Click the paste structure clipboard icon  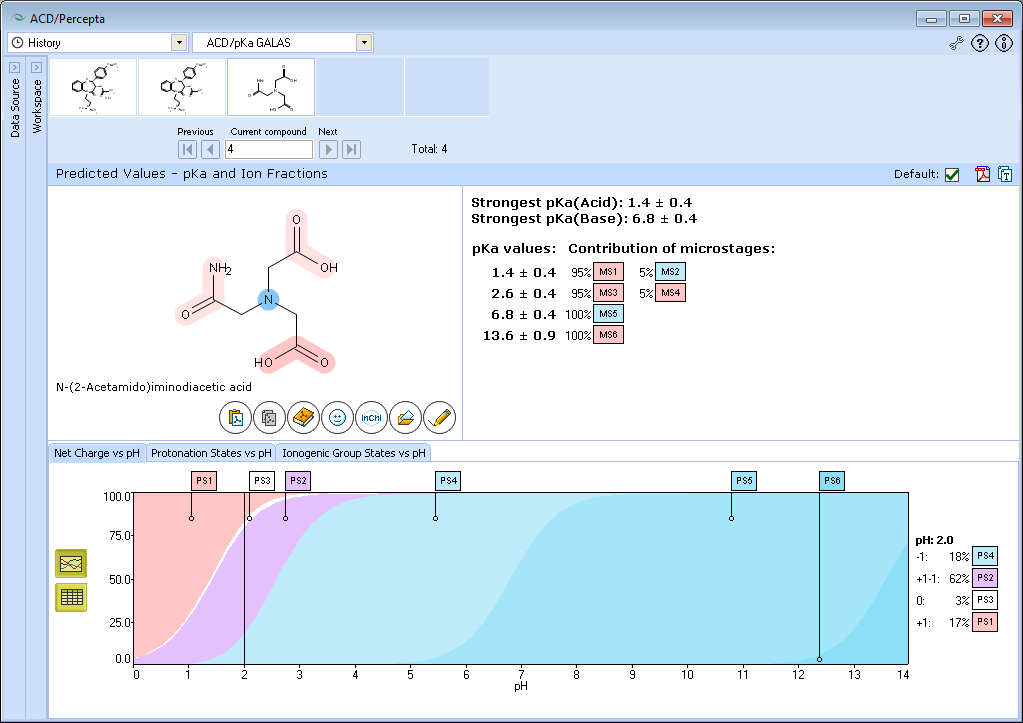pos(236,418)
